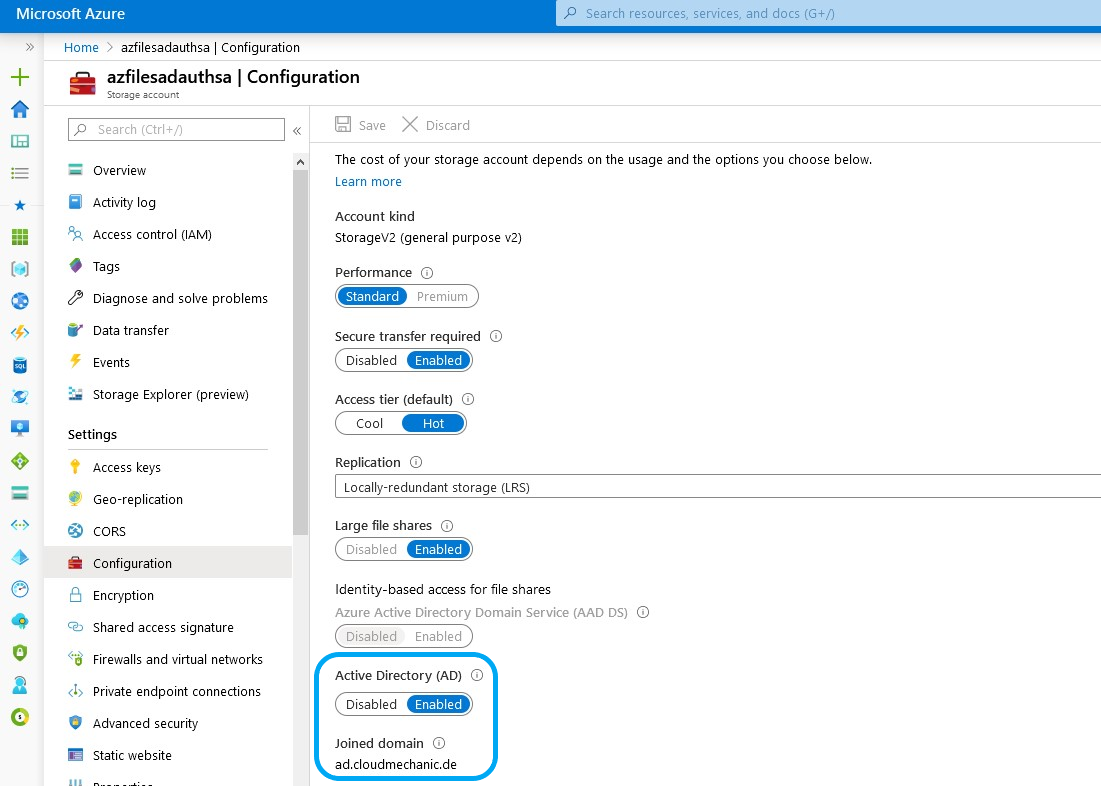Set Secure transfer required to Enabled
The height and width of the screenshot is (786, 1101).
pos(438,360)
